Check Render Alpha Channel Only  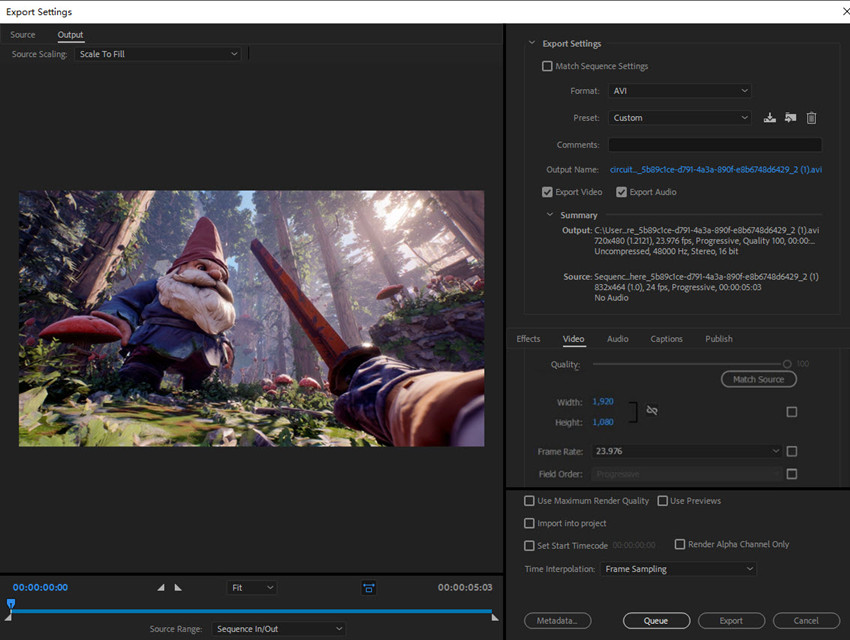click(x=680, y=544)
